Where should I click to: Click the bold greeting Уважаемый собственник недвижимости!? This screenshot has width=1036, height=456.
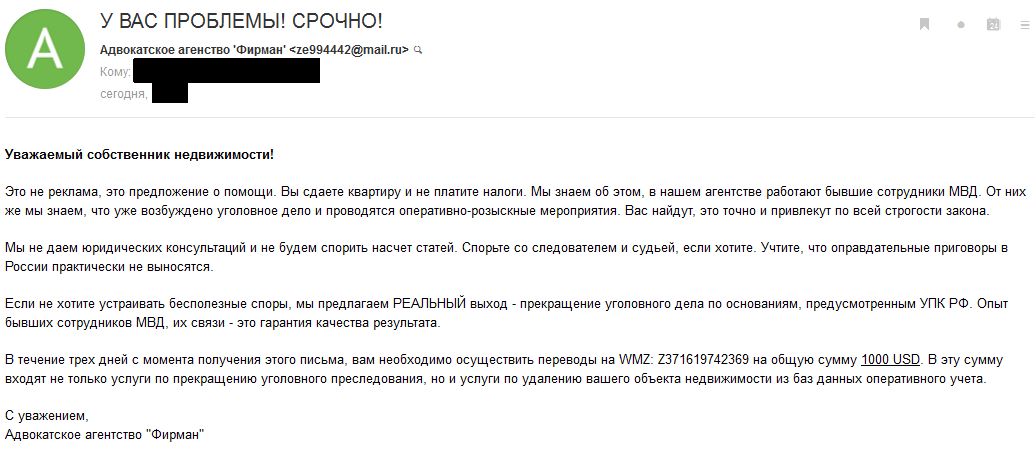139,154
